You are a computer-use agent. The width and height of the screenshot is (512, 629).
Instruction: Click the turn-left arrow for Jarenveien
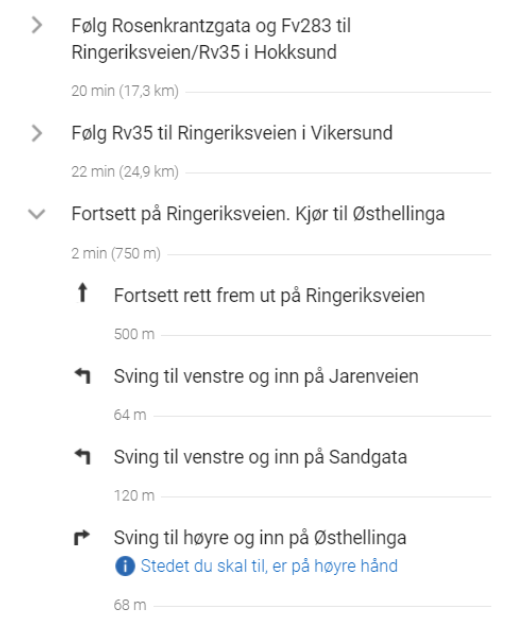tap(83, 376)
